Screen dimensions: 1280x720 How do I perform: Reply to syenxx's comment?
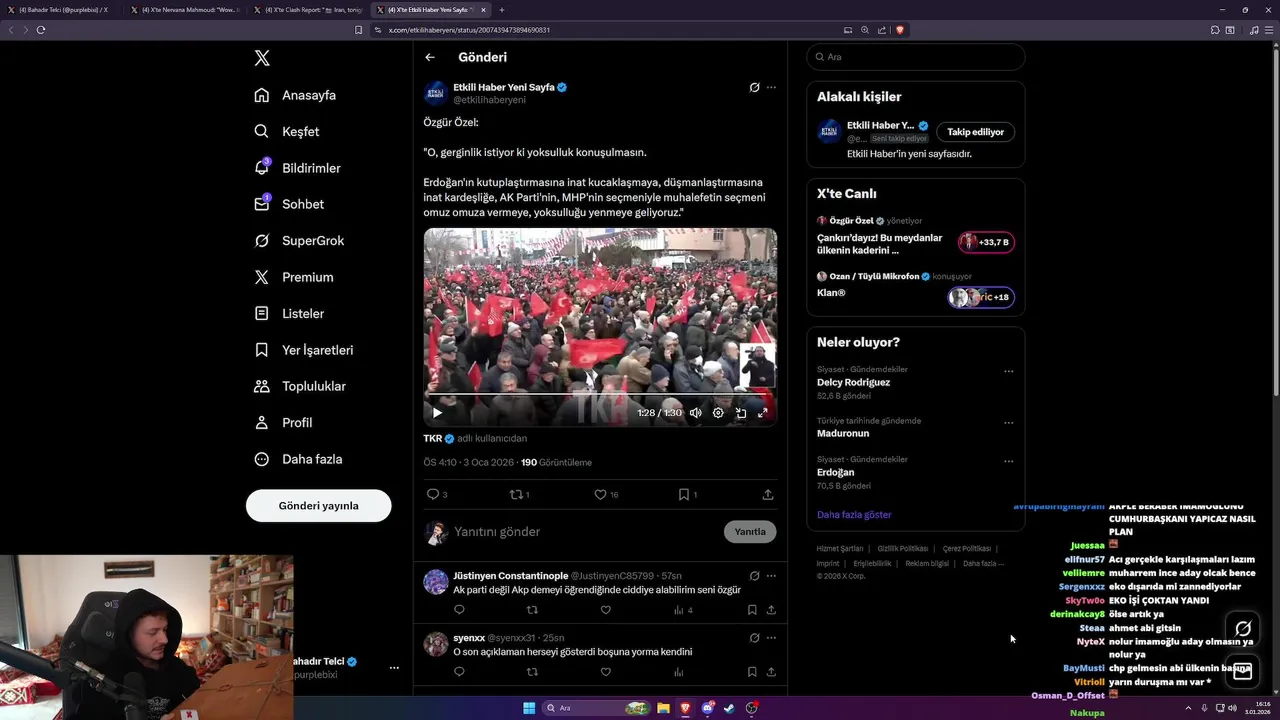pos(459,672)
